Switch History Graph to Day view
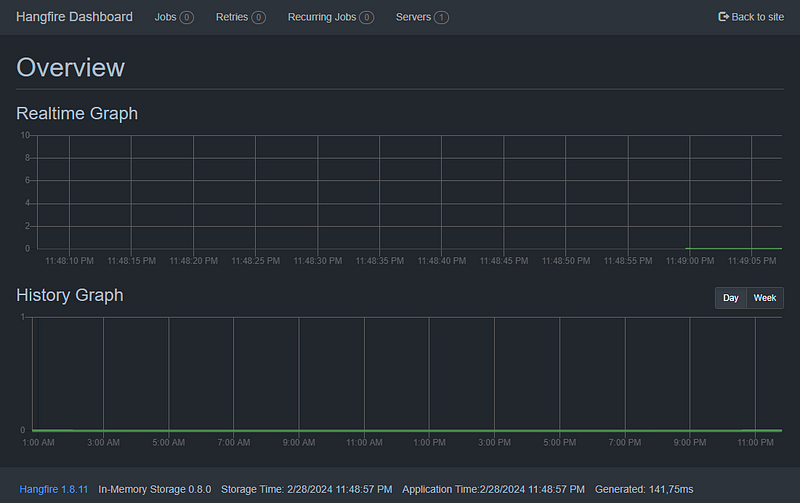Viewport: 800px width, 503px height. coord(731,298)
